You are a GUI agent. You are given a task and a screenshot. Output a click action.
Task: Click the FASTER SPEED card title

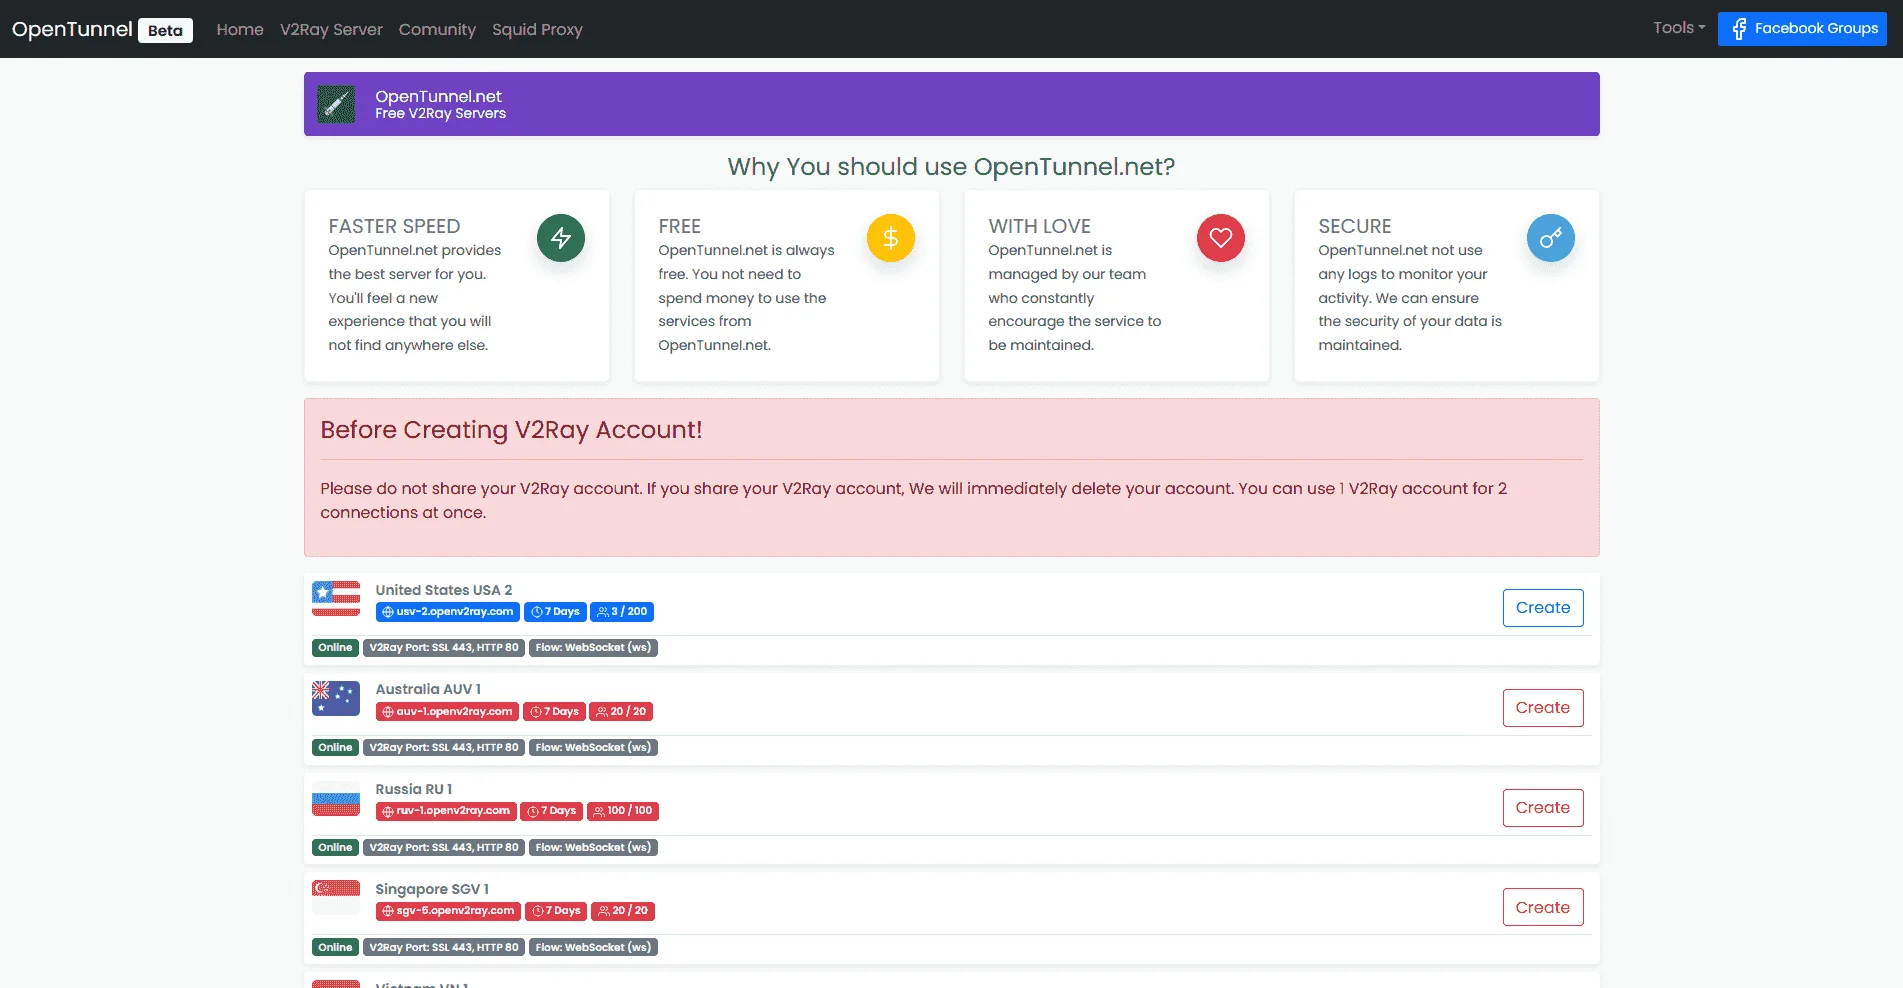point(394,226)
